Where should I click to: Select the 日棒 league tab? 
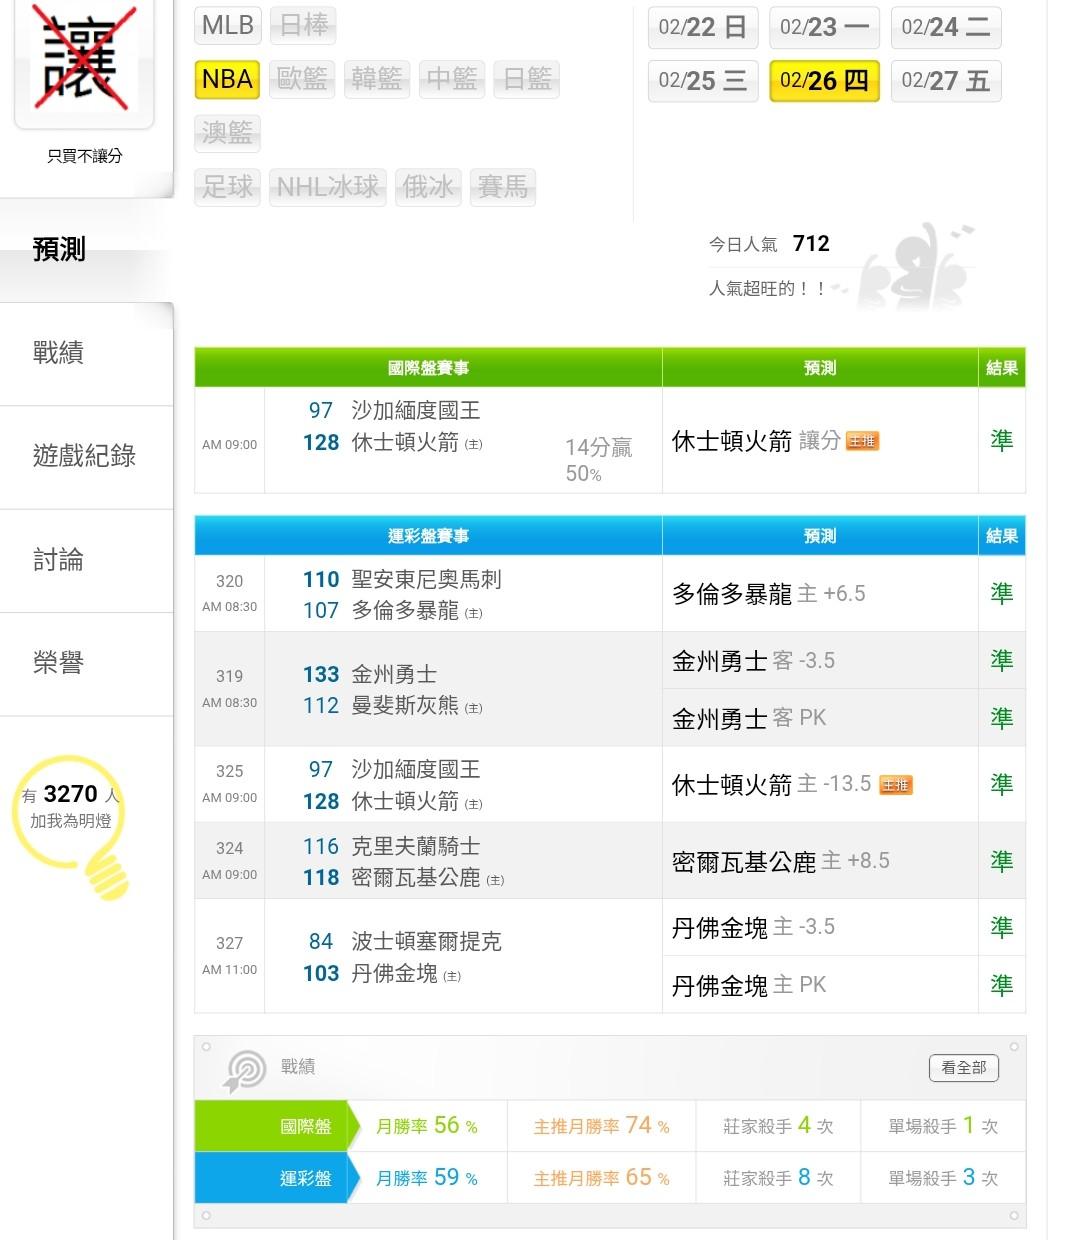[304, 25]
